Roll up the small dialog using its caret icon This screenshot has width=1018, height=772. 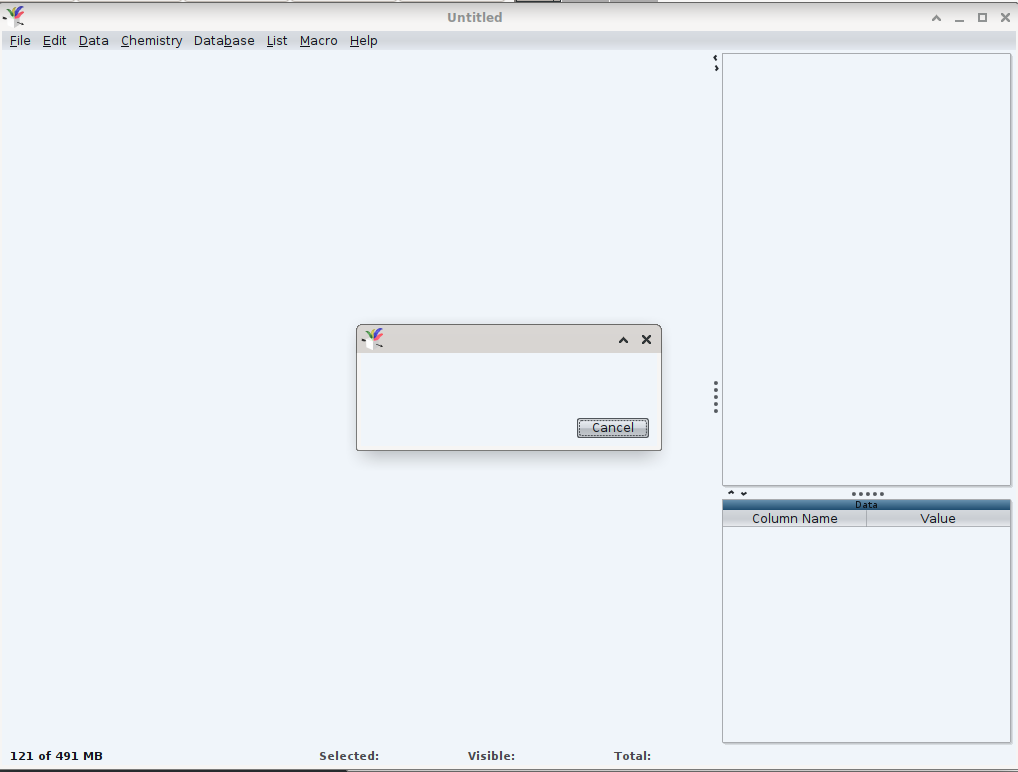point(623,340)
